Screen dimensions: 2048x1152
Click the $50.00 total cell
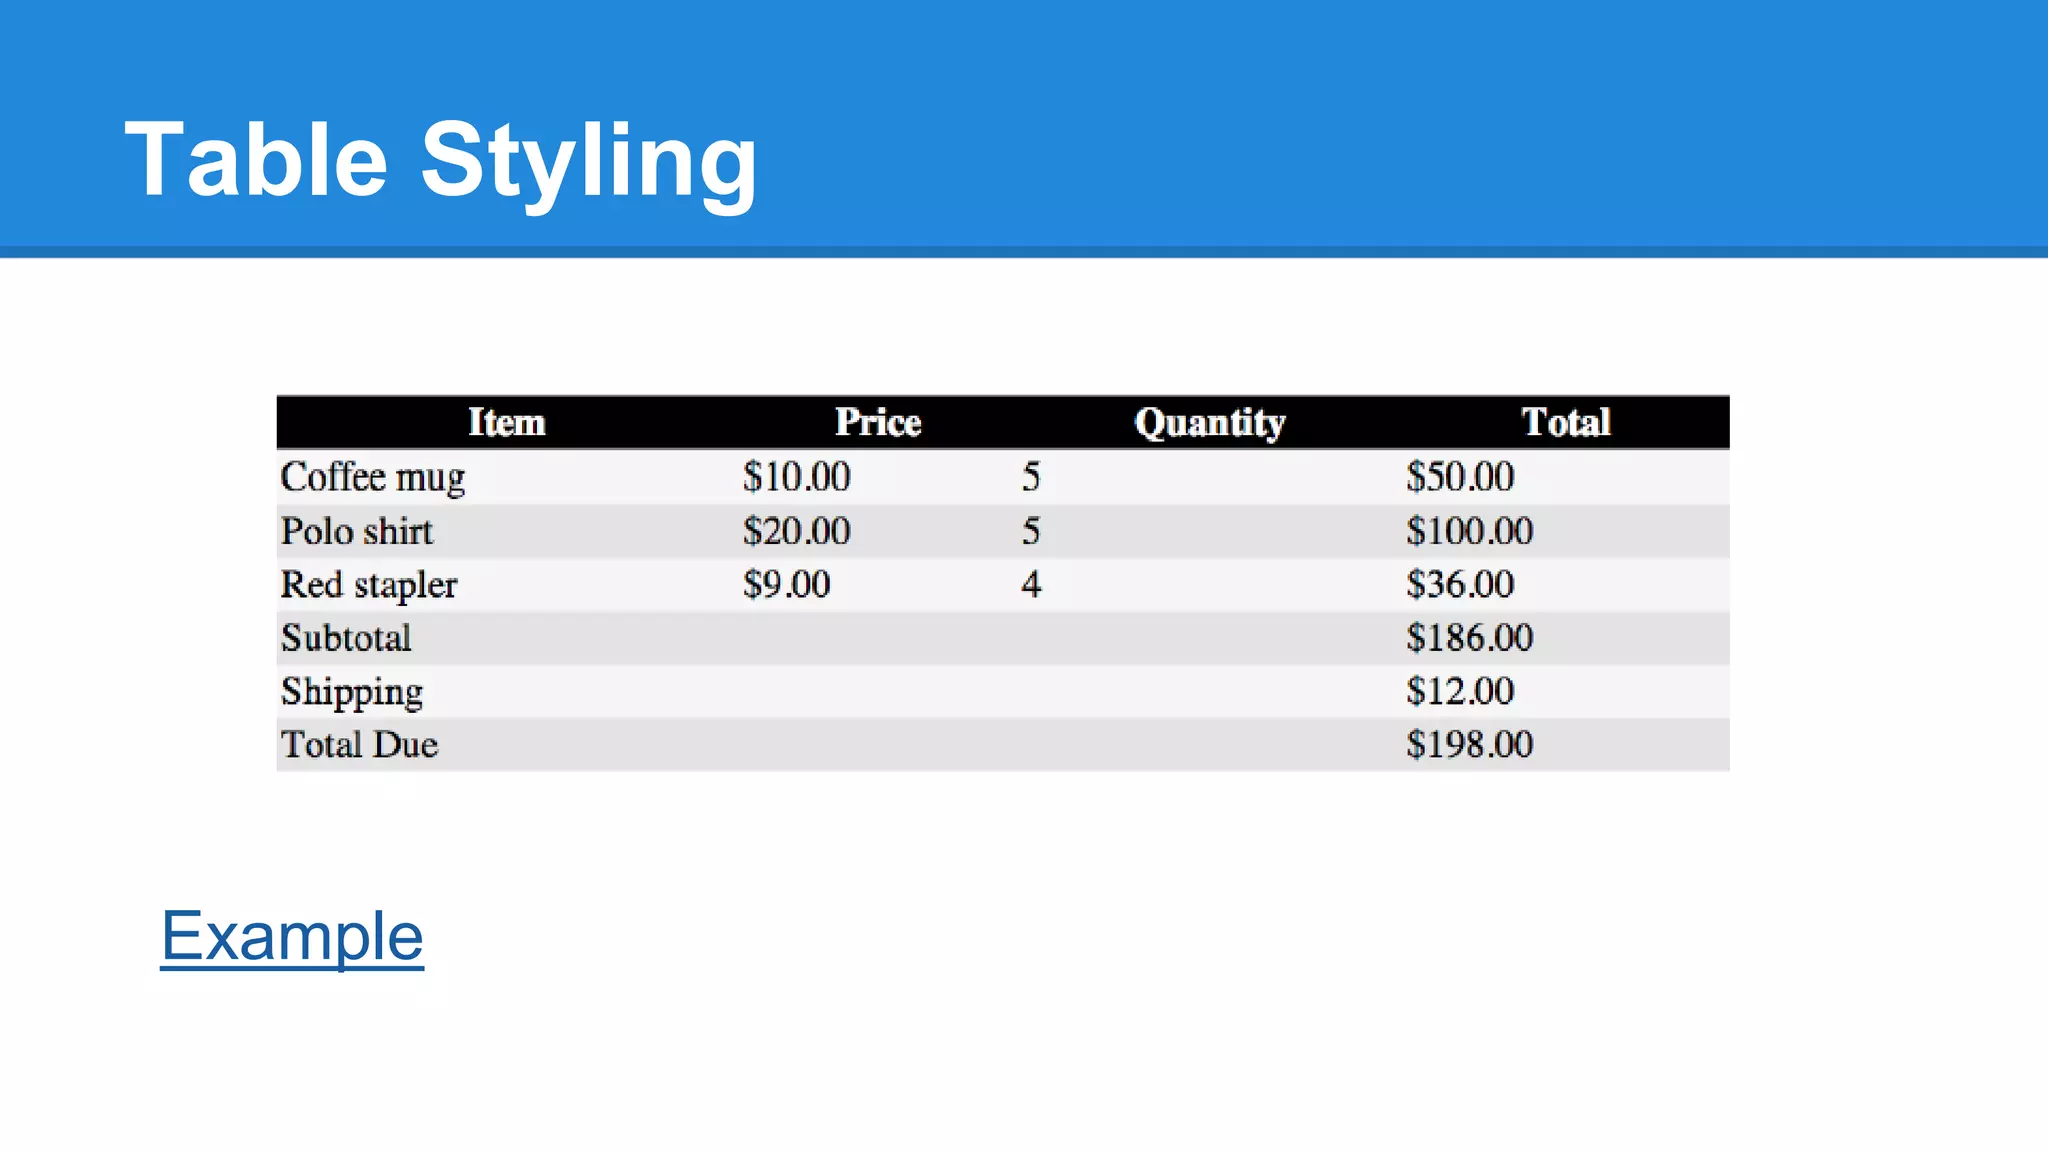pyautogui.click(x=1460, y=477)
